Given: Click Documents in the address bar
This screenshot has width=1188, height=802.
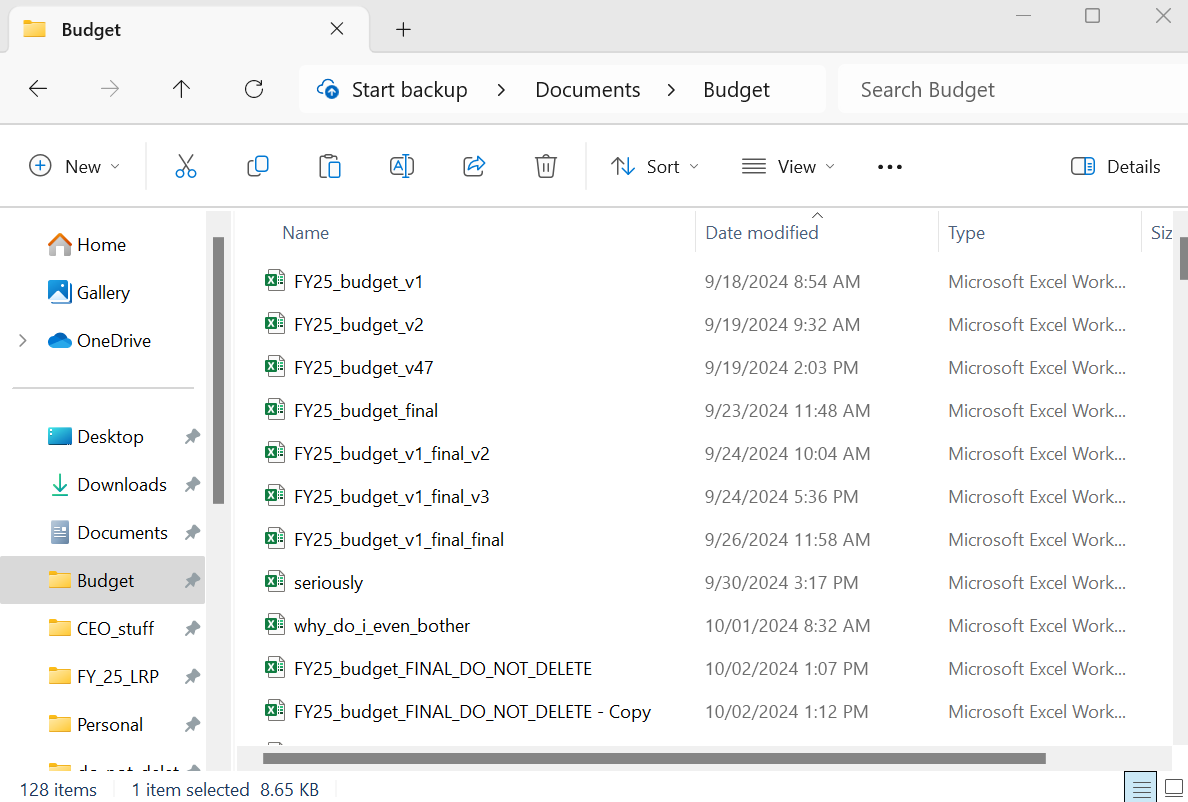Looking at the screenshot, I should pos(587,89).
